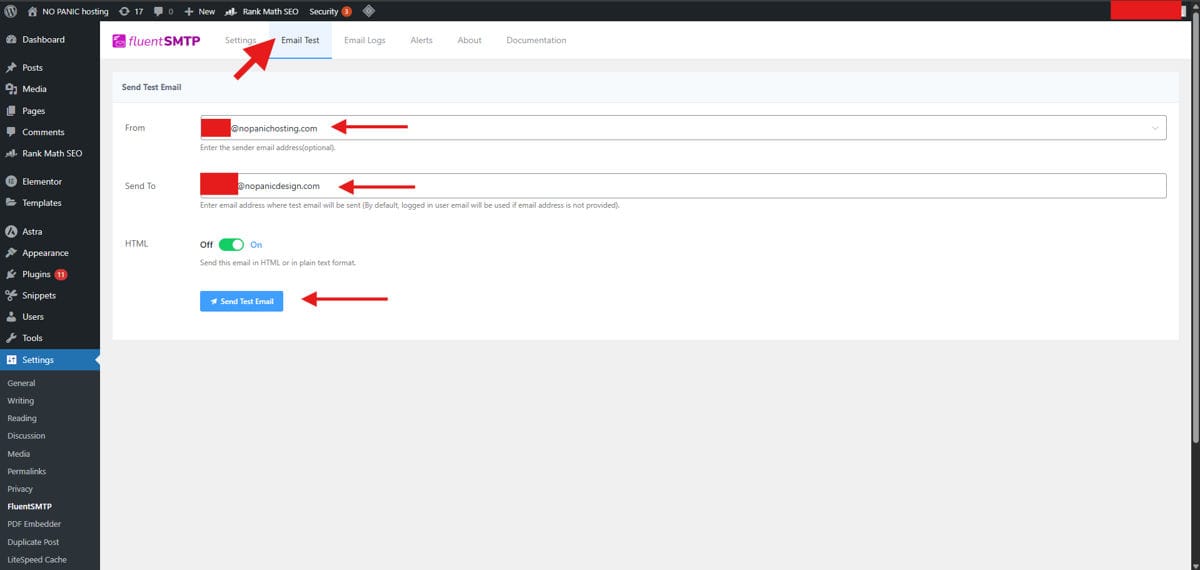Click the Send To email input field
The width and height of the screenshot is (1200, 570).
click(683, 186)
